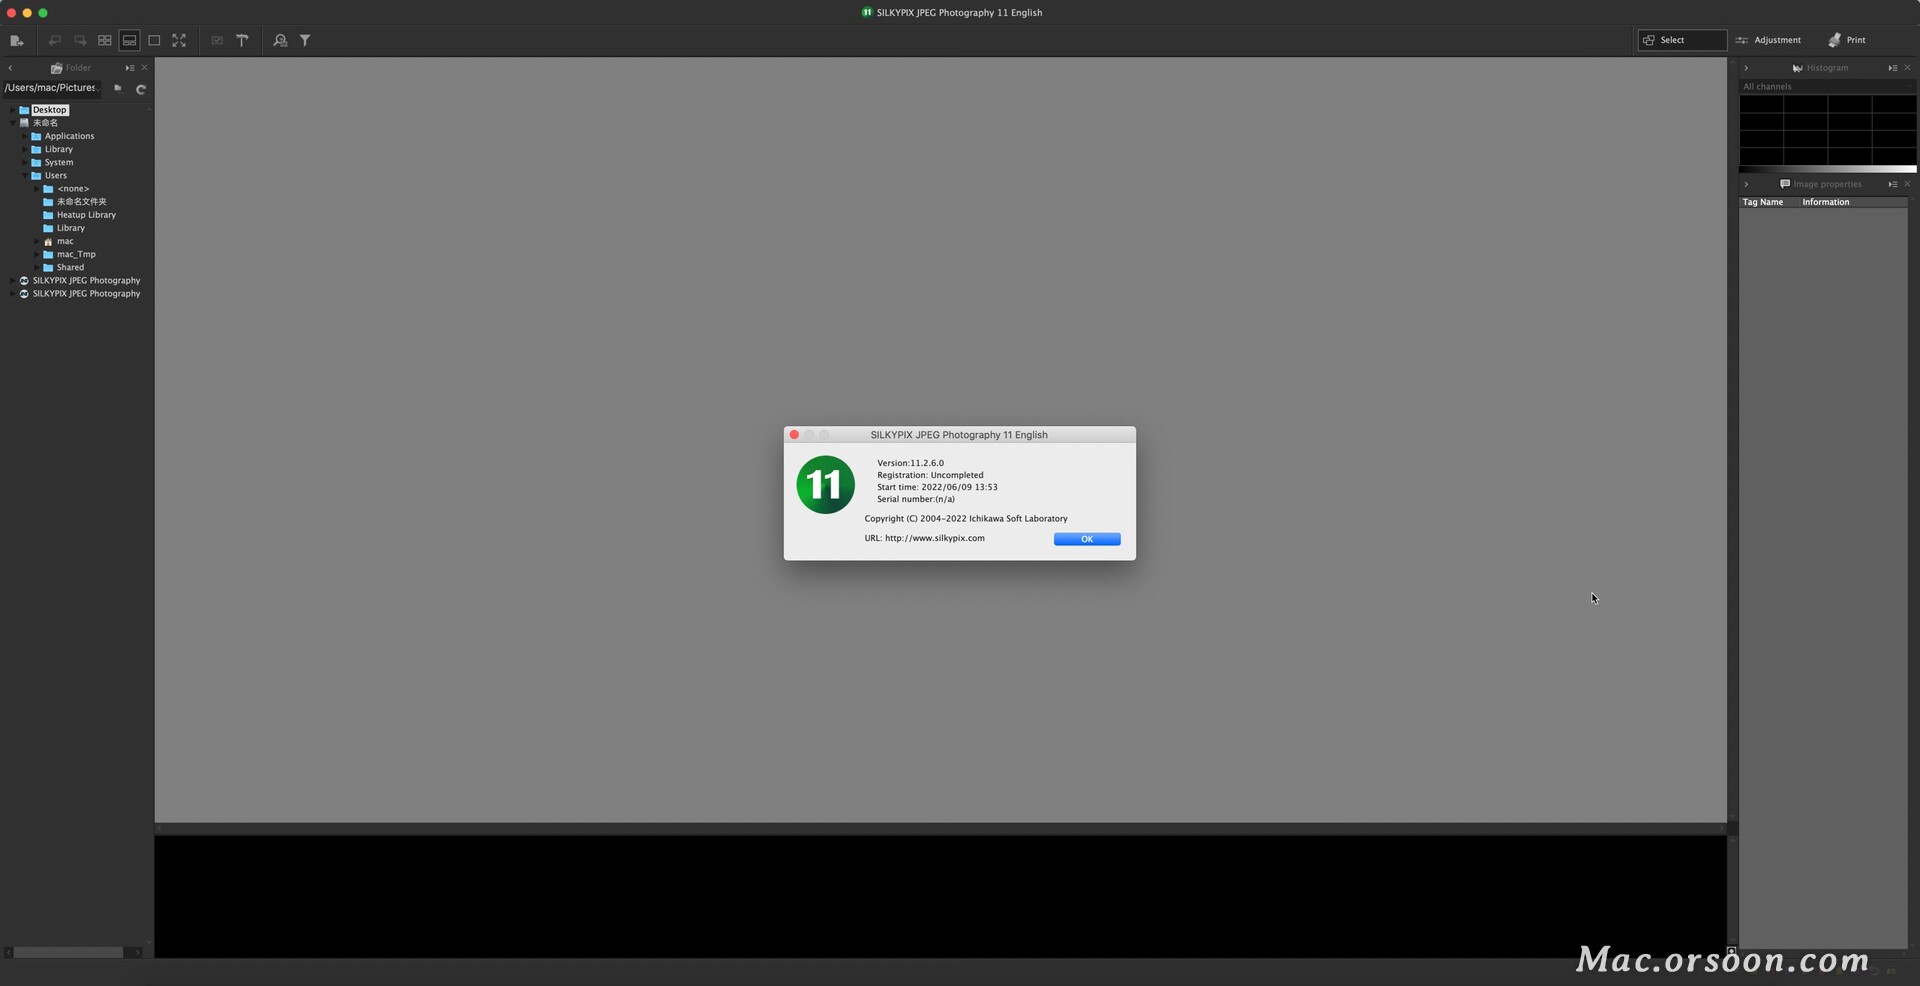Switch to the Adjustment section
Screen dimensions: 1920x986
[1768, 40]
